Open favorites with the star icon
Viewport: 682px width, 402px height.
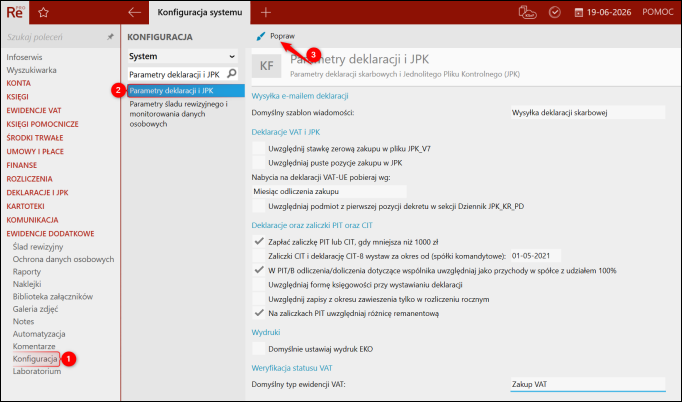coord(43,13)
